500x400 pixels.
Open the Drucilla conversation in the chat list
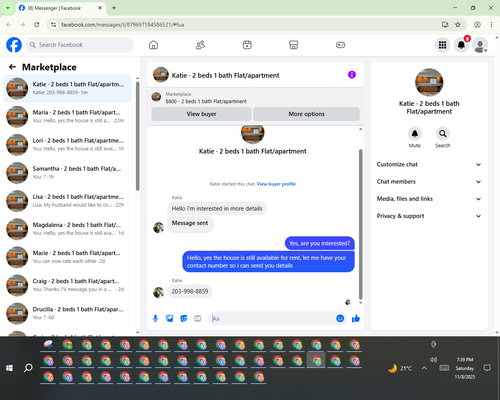(67, 313)
